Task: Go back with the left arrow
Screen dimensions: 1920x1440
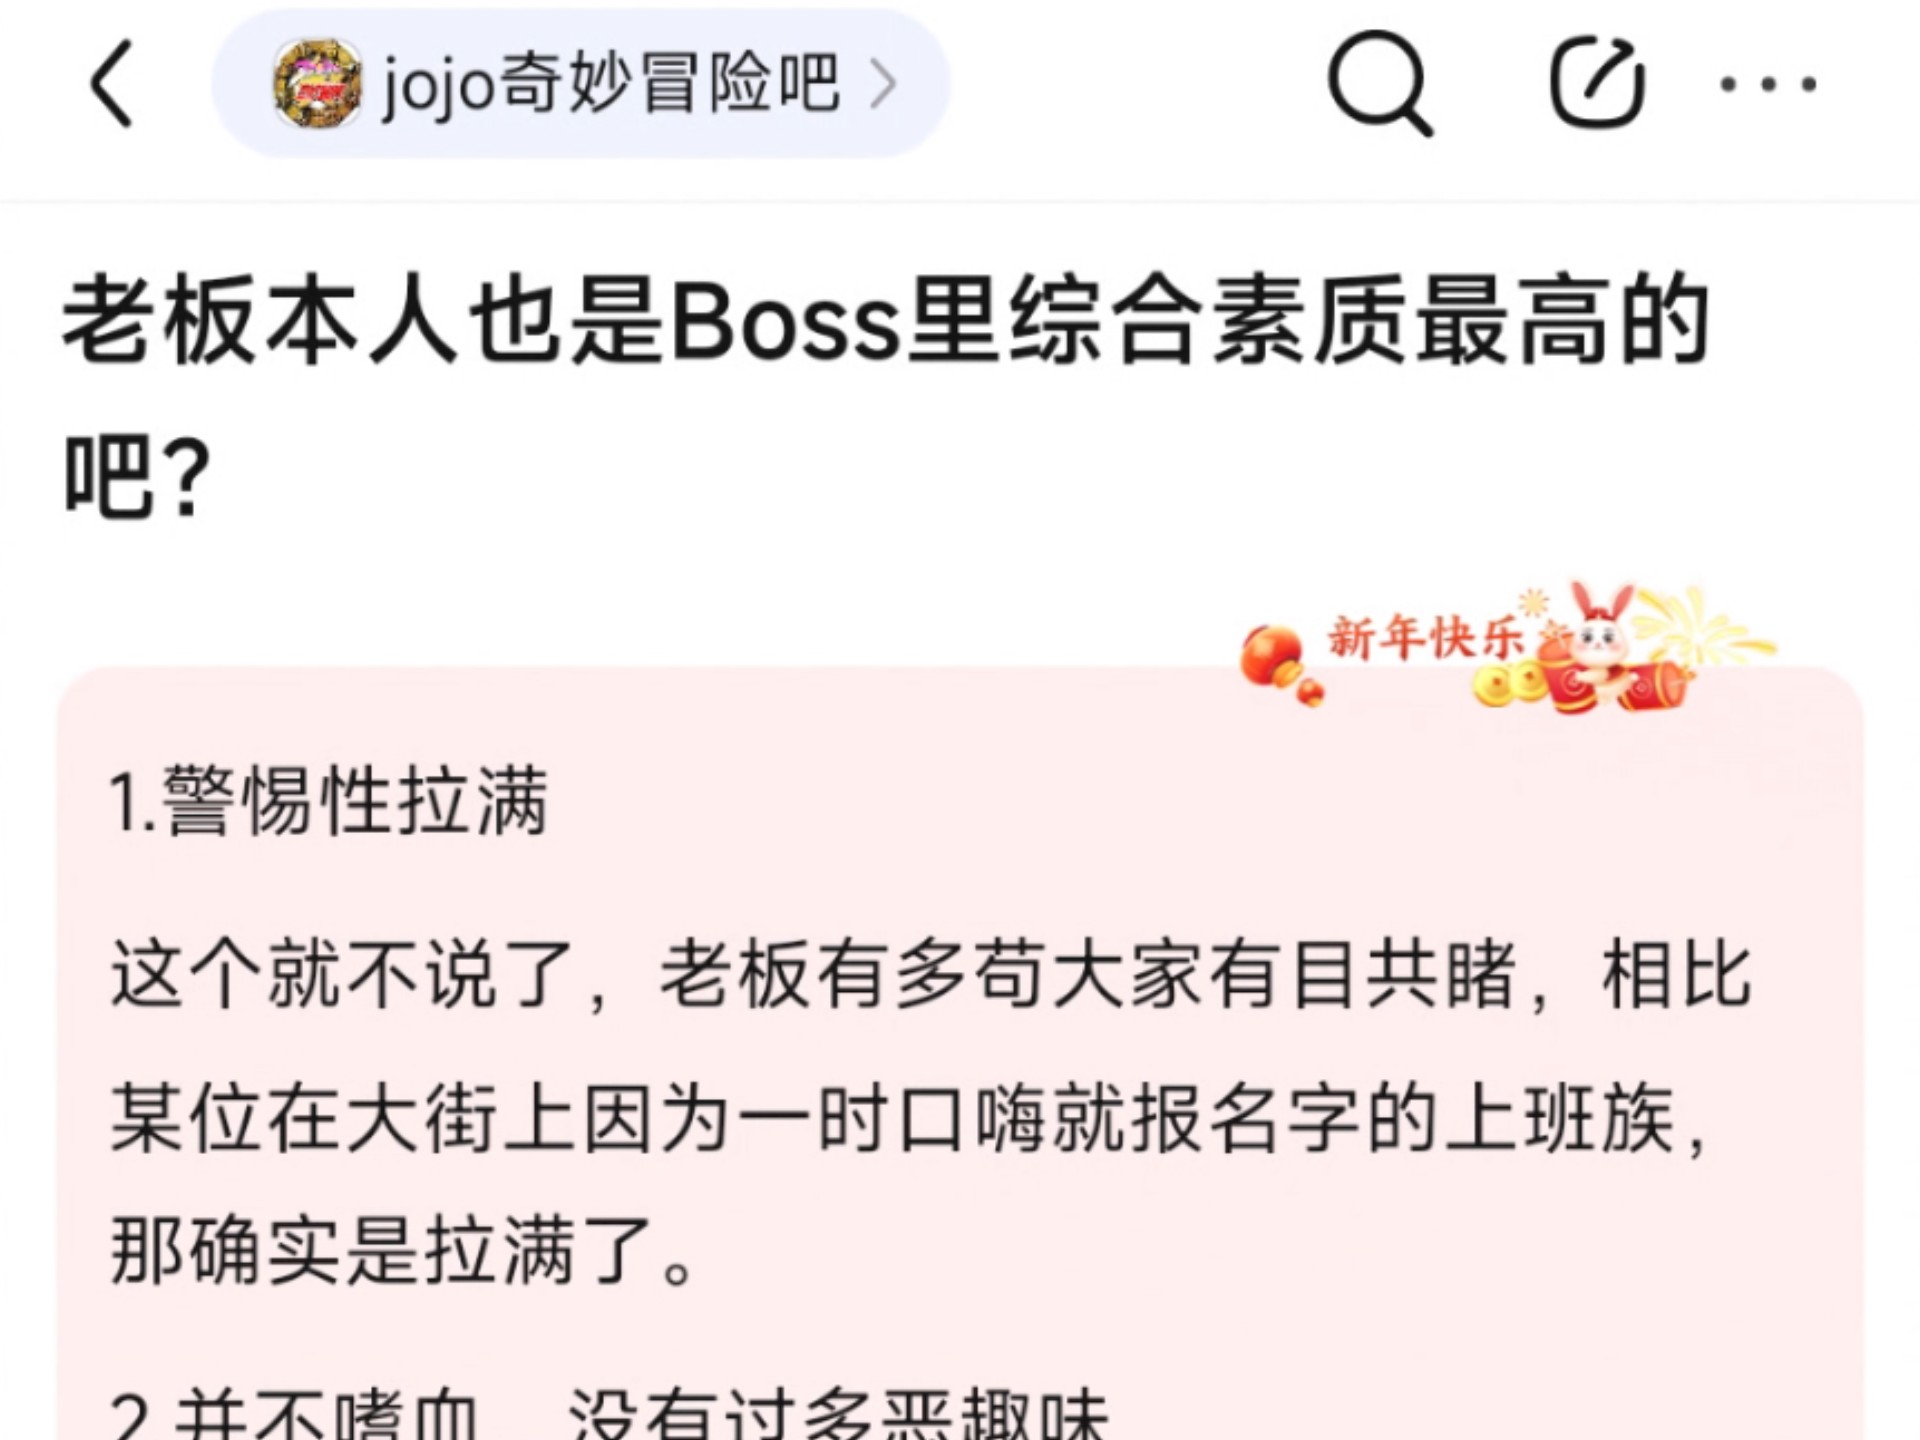Action: click(112, 84)
